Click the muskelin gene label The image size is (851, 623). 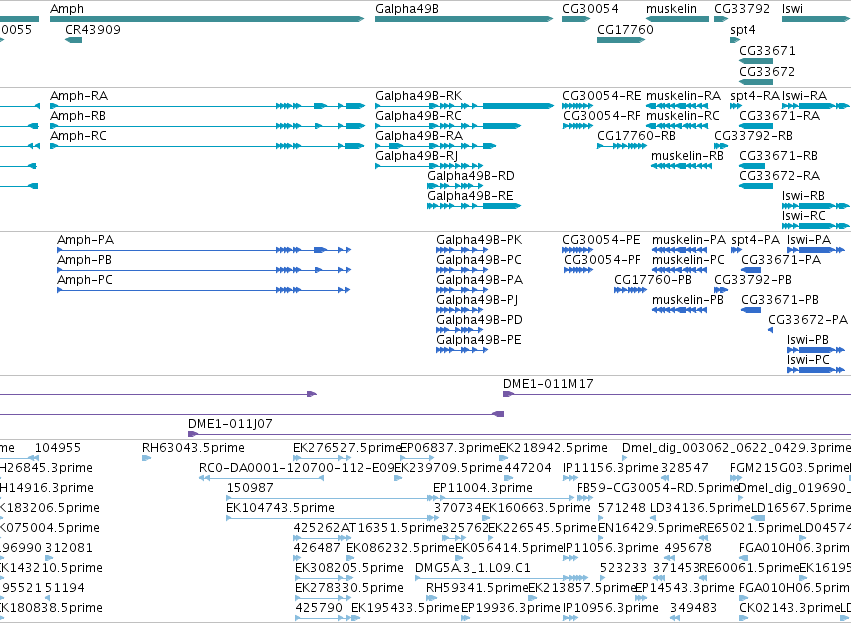click(671, 9)
